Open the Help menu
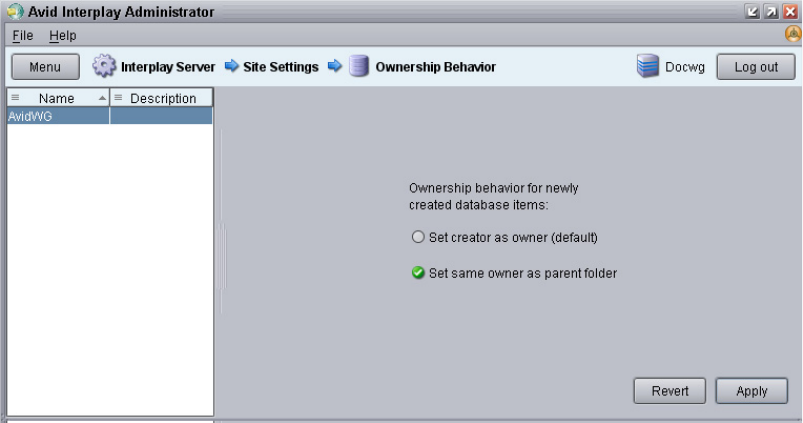Image resolution: width=803 pixels, height=423 pixels. pos(62,36)
